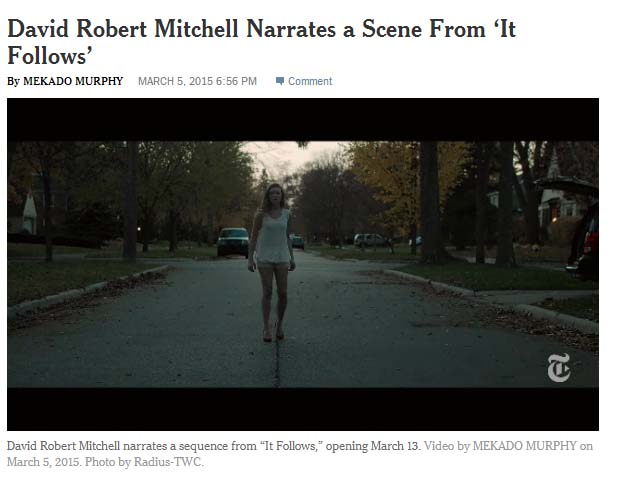Click the Radius-TWC photo credit

point(168,462)
